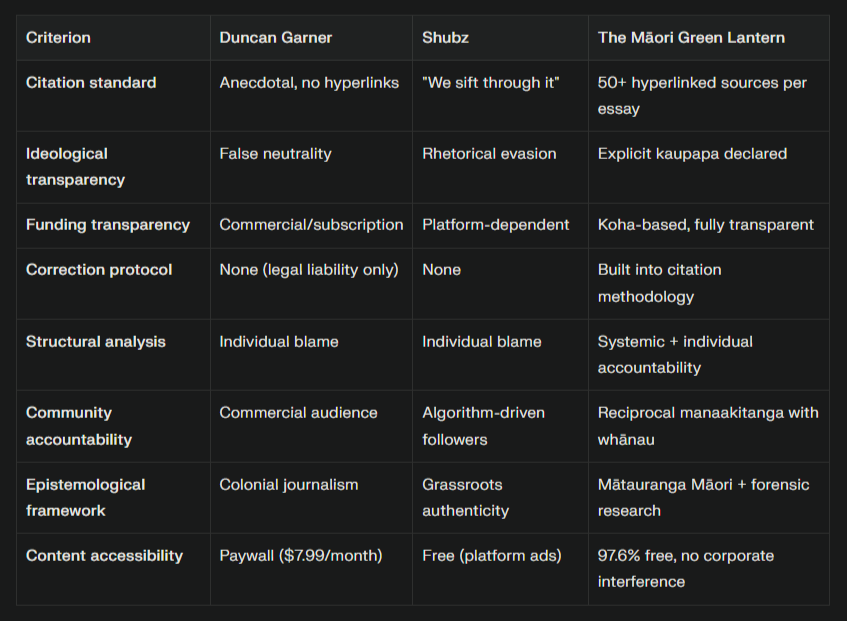Viewport: 847px width, 621px height.
Task: Select the Content accessibility row label
Action: (104, 556)
